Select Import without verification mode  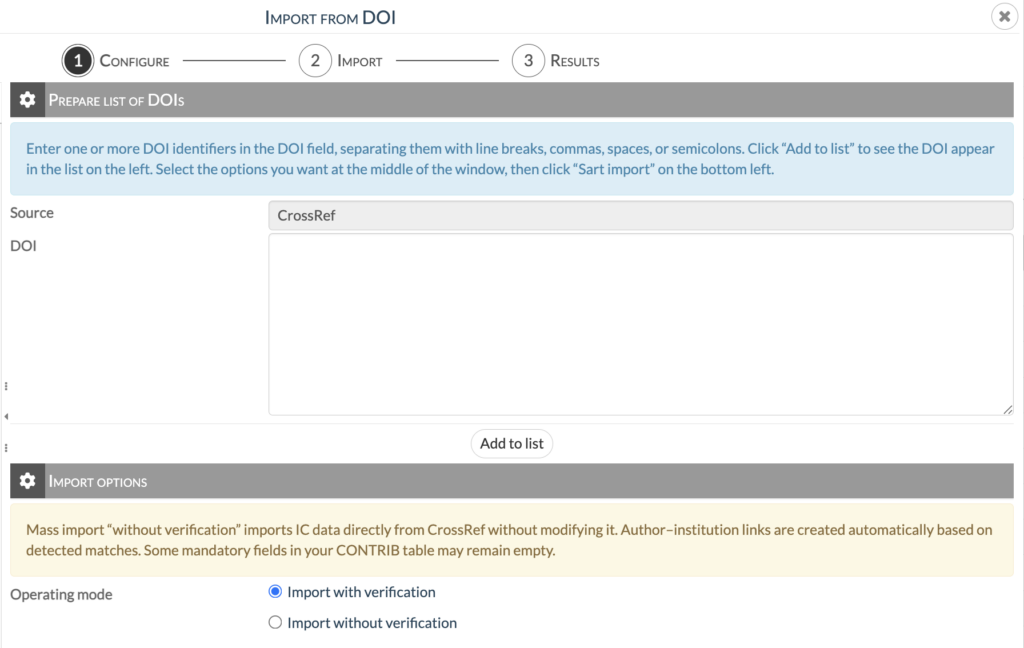tap(276, 623)
